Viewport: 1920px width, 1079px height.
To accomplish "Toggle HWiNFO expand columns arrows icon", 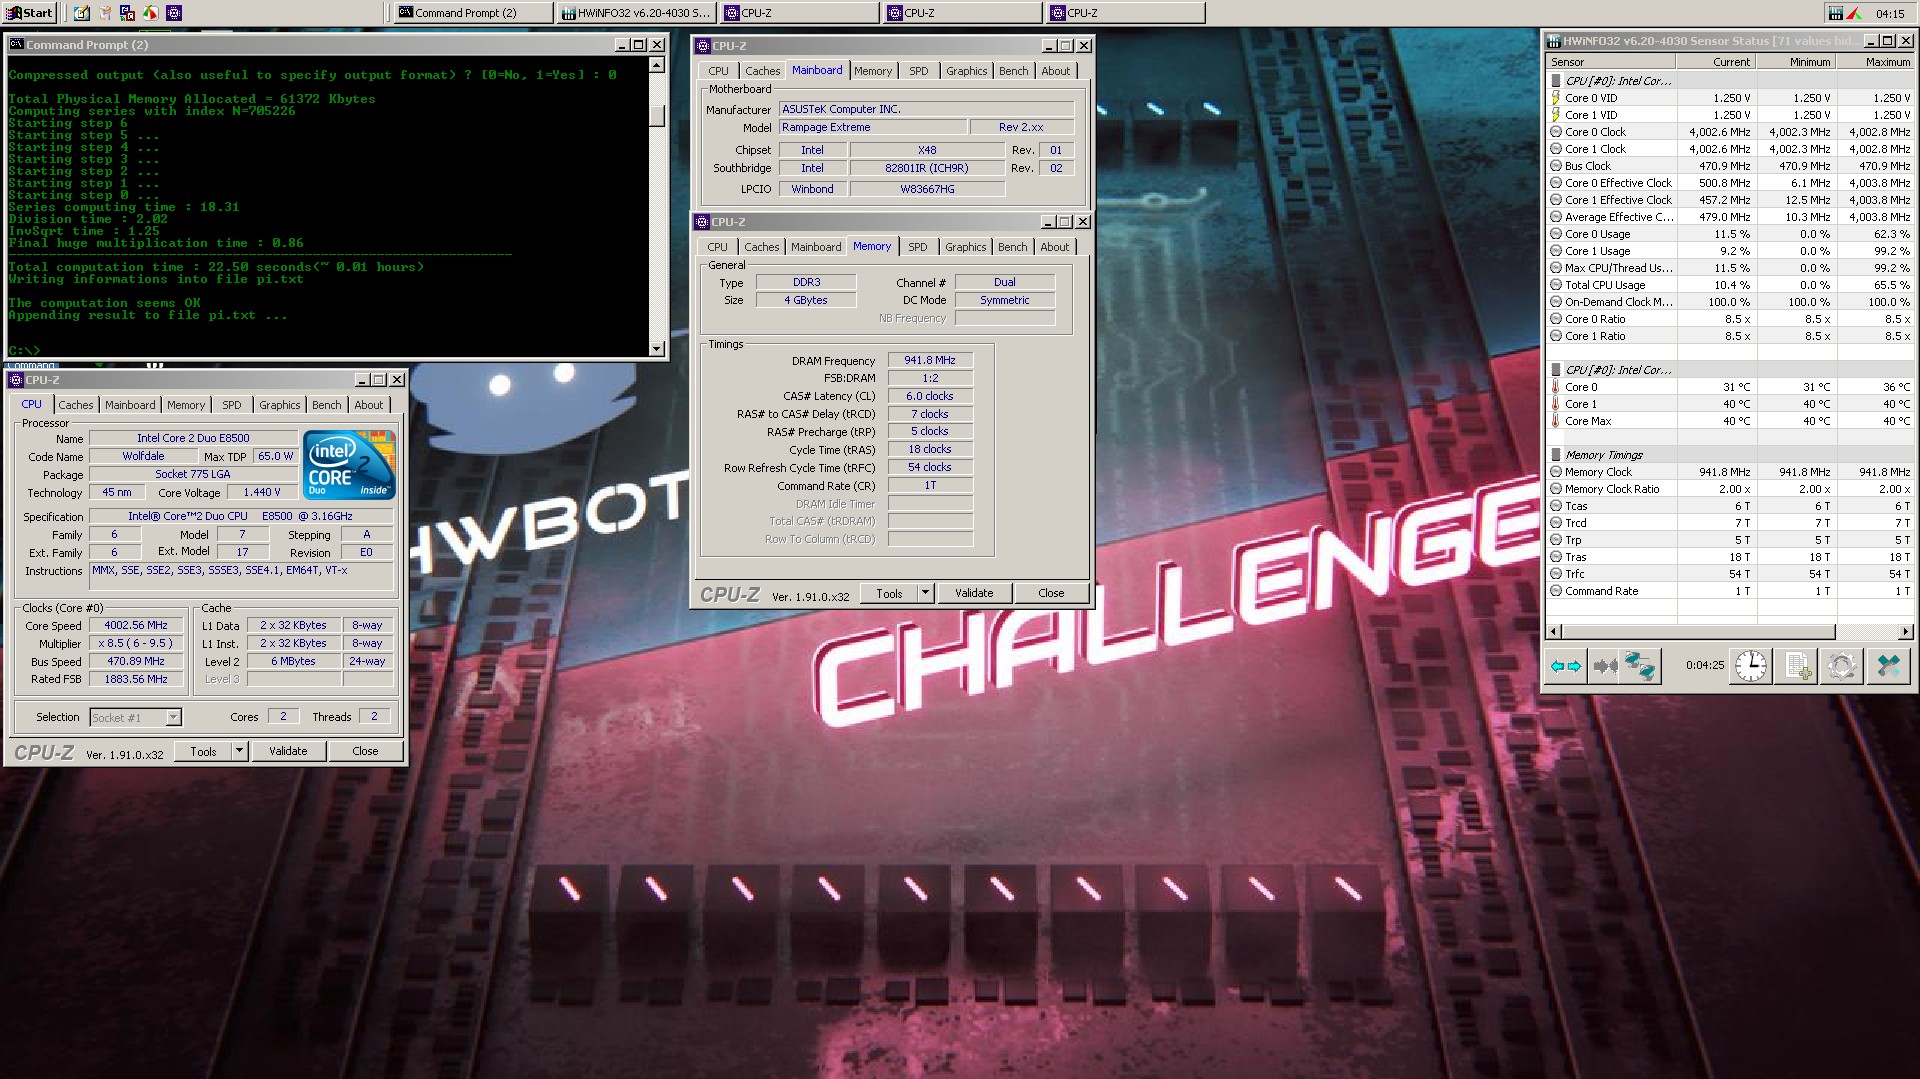I will pos(1566,666).
